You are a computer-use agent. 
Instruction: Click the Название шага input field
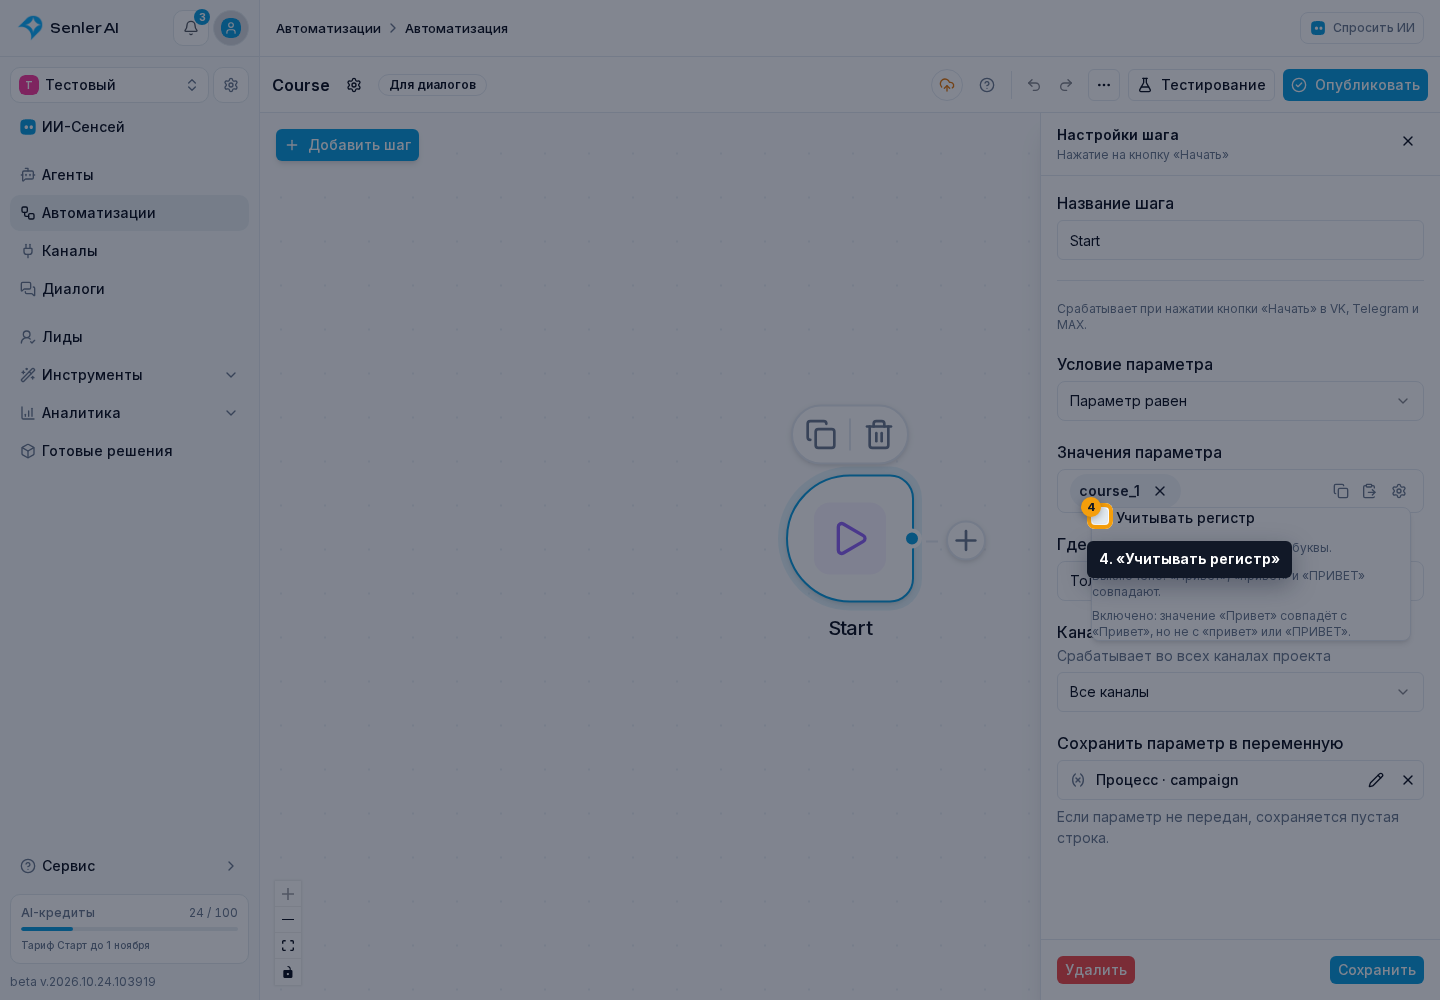point(1240,241)
